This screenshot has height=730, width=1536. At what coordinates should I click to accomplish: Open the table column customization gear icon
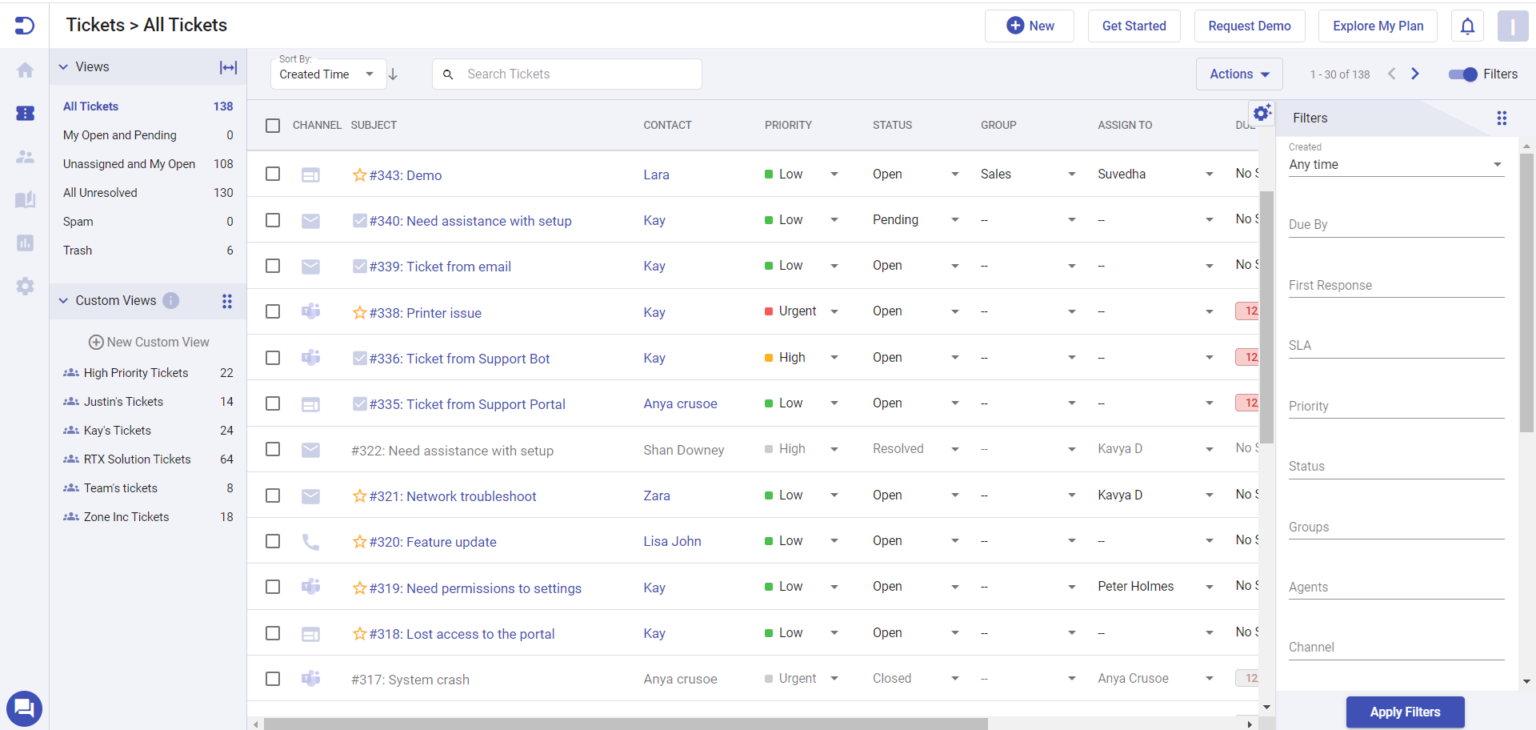(x=1261, y=113)
